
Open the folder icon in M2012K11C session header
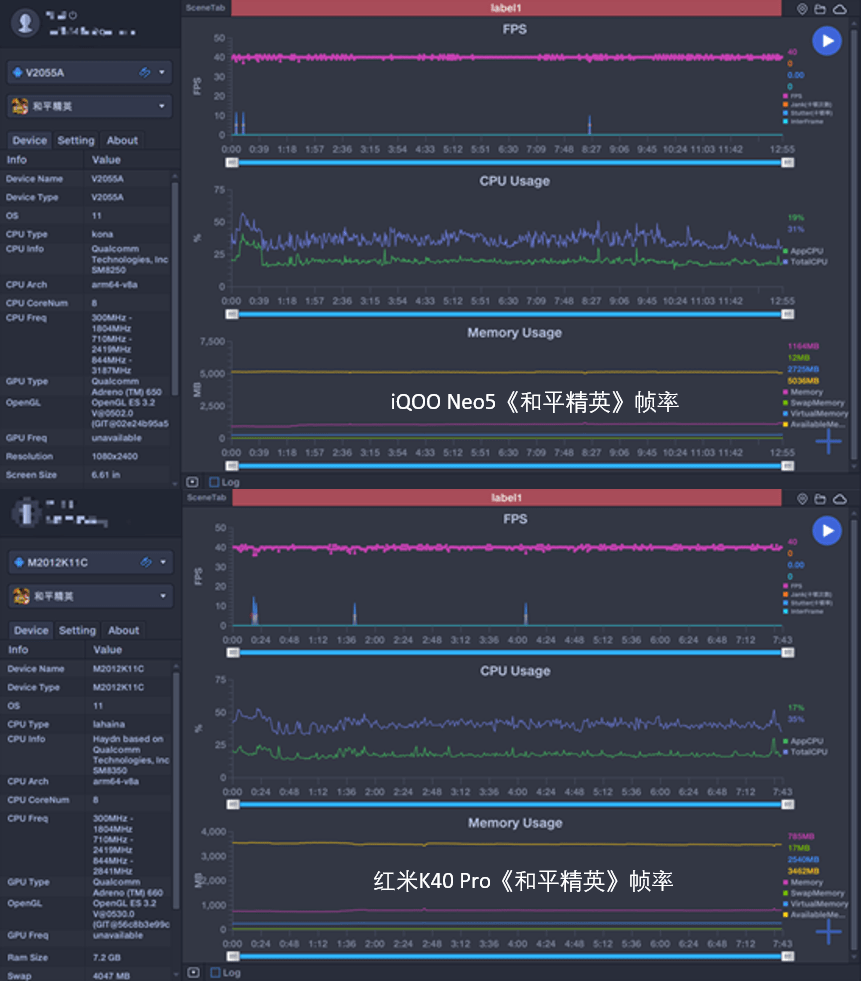tap(820, 499)
